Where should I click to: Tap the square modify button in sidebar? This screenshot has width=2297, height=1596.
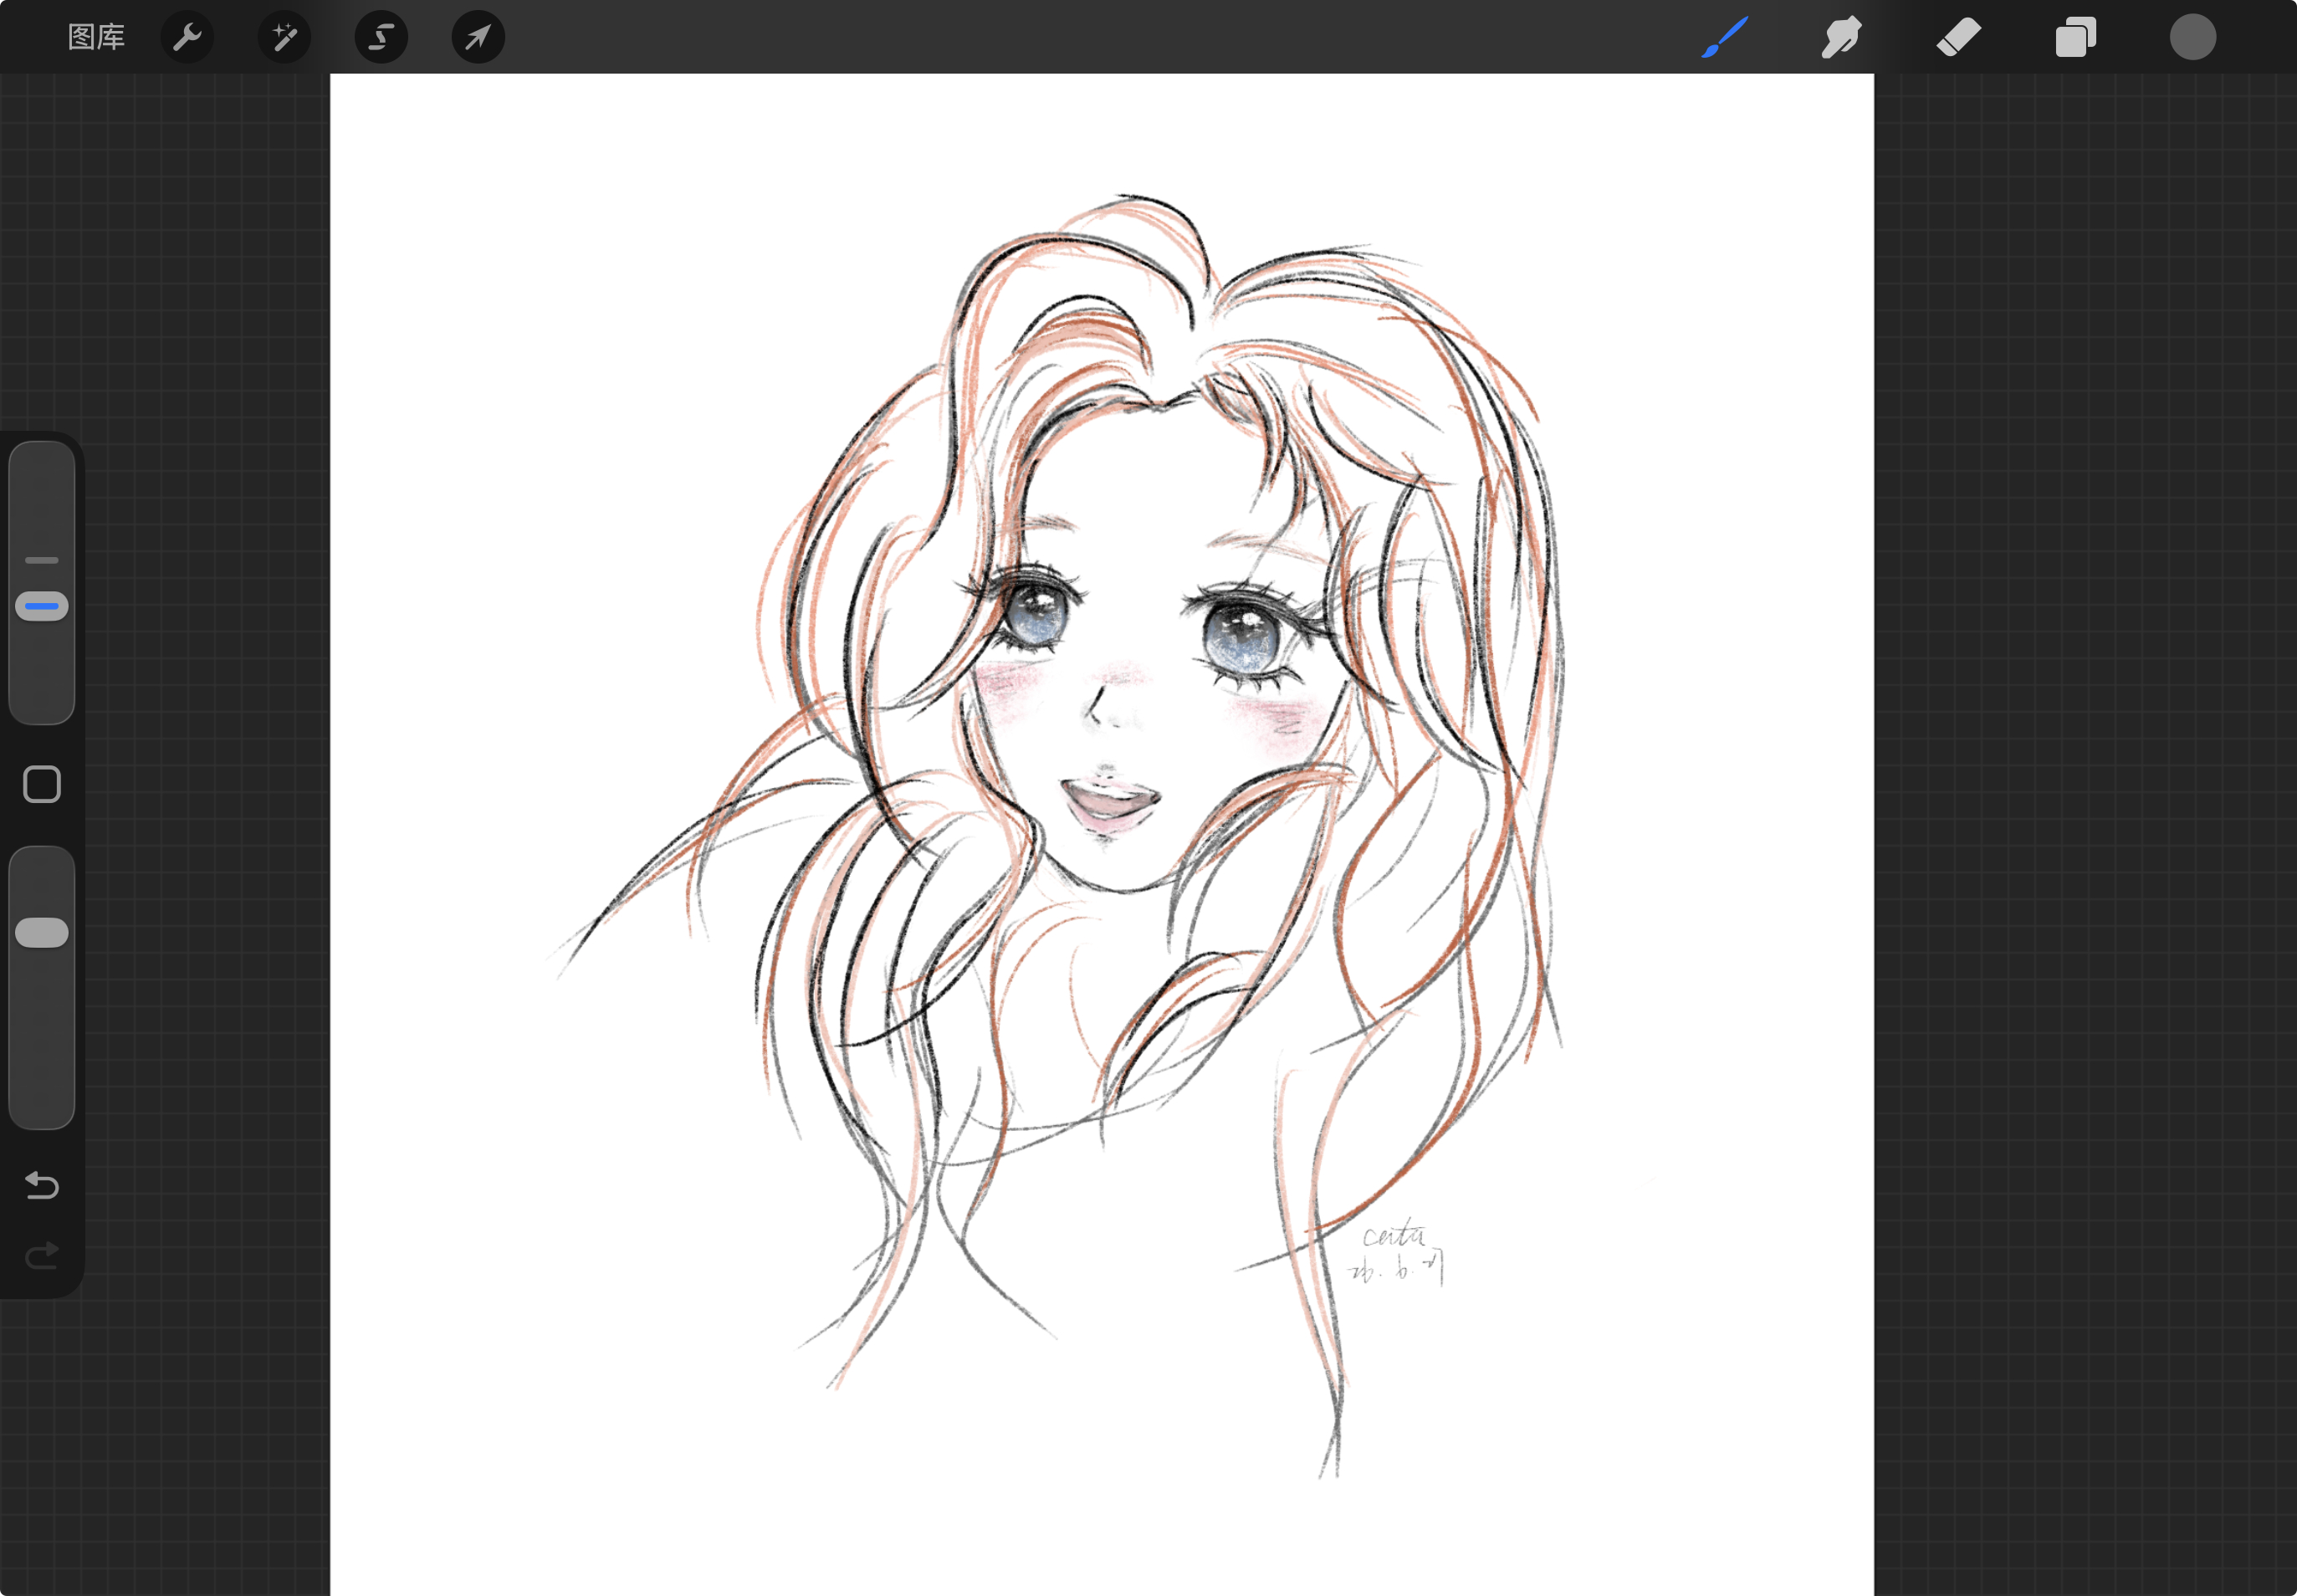pyautogui.click(x=42, y=784)
